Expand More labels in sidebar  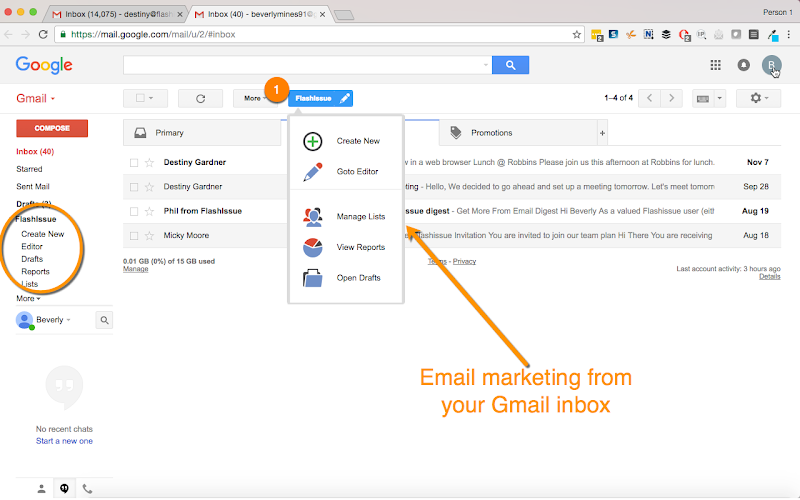coord(28,298)
